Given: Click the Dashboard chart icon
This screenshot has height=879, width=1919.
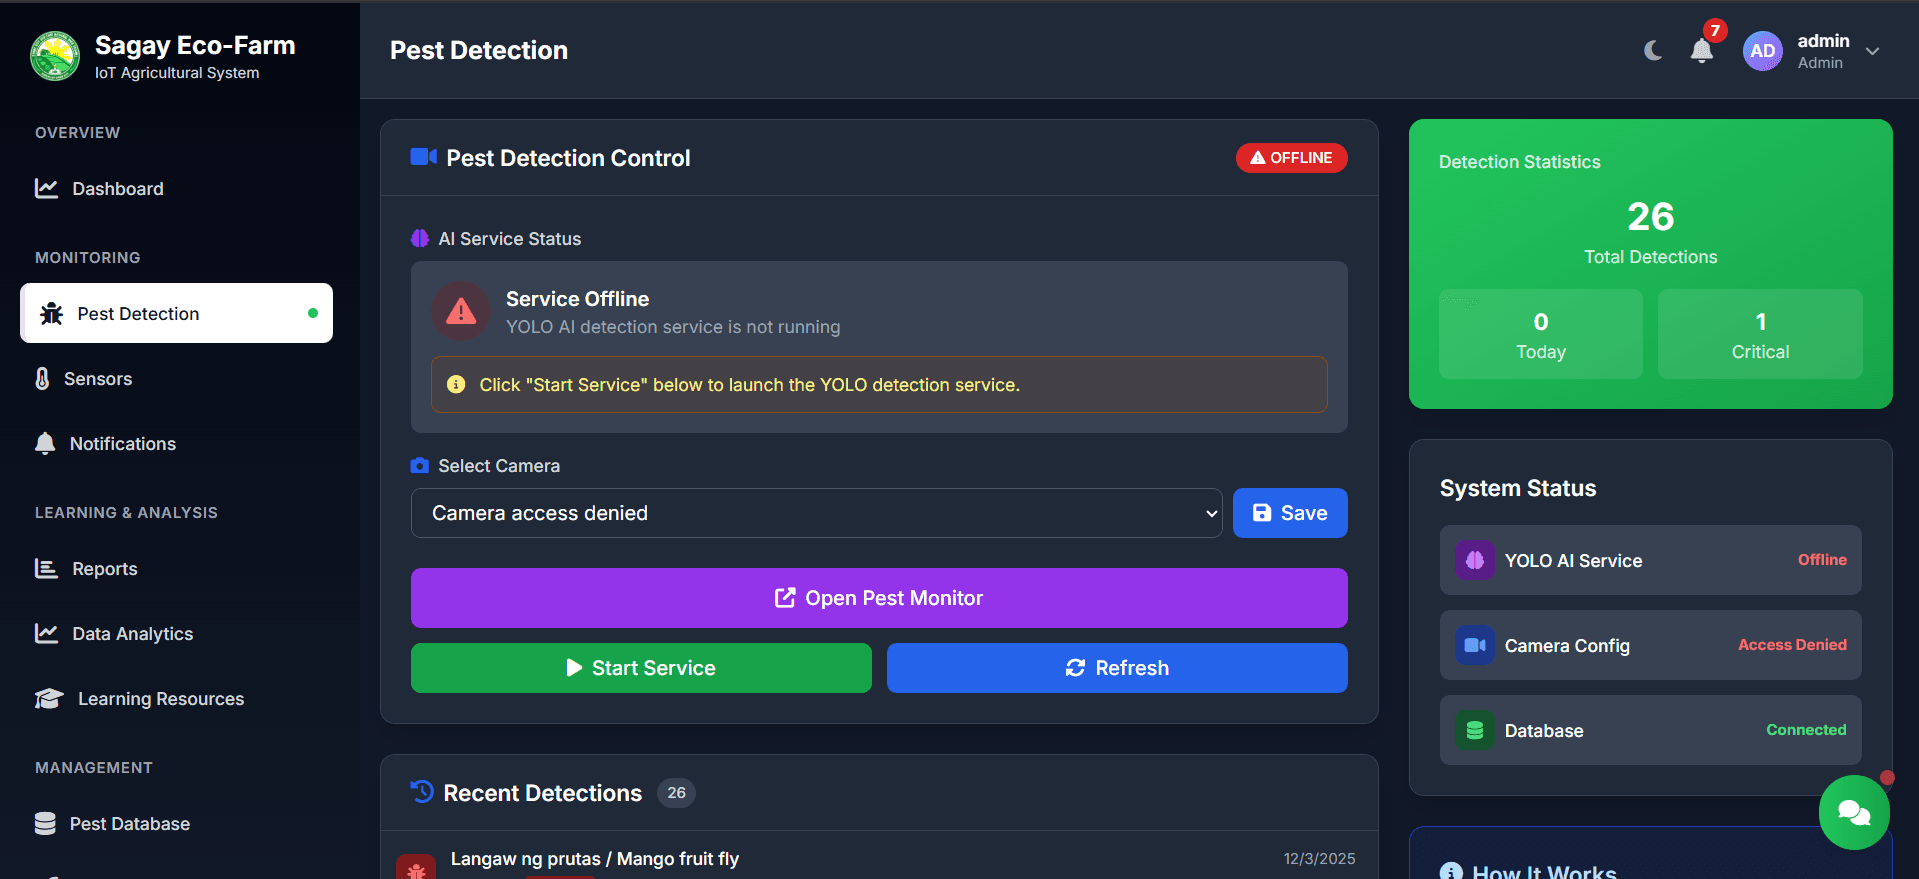Looking at the screenshot, I should coord(46,188).
